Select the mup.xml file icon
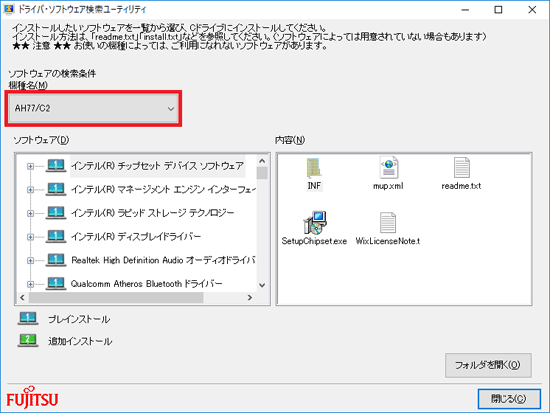550x413 pixels. [x=388, y=167]
